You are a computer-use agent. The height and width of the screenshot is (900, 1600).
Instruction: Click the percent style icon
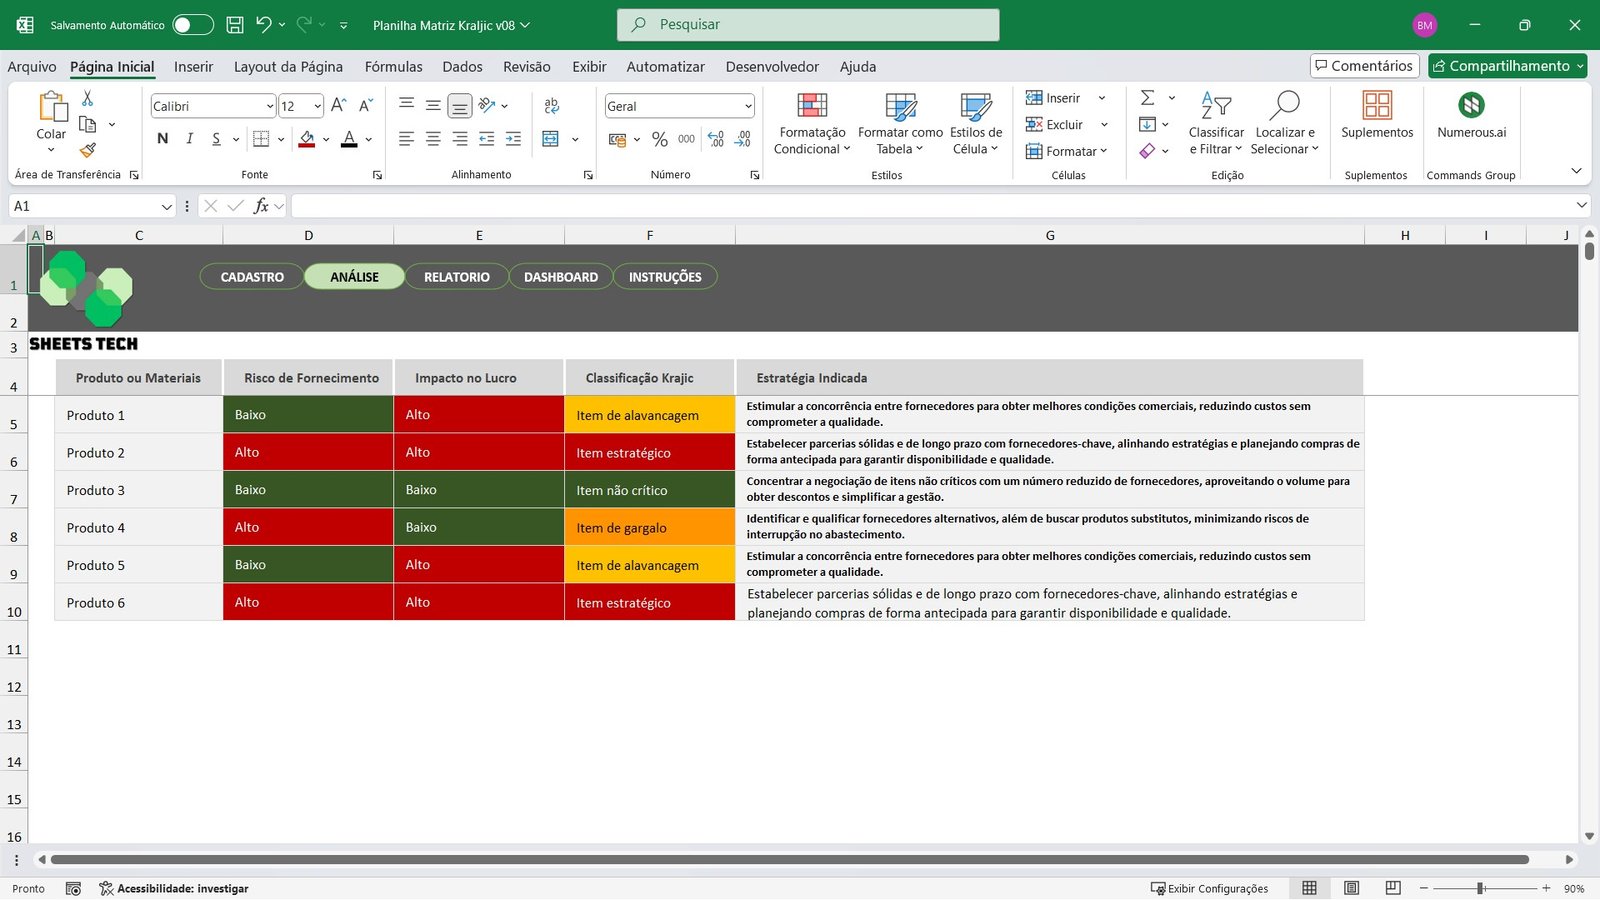pyautogui.click(x=659, y=139)
